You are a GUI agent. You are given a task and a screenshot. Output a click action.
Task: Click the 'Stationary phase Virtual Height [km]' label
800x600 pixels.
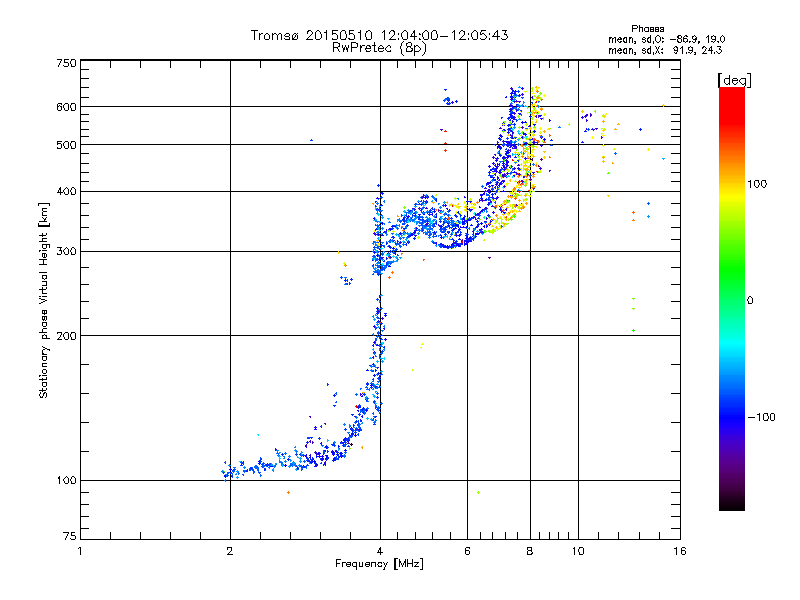point(44,300)
